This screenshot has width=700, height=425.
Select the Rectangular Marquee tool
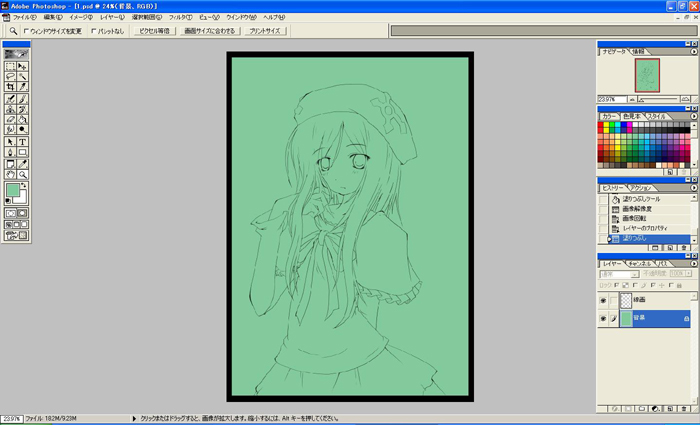10,67
